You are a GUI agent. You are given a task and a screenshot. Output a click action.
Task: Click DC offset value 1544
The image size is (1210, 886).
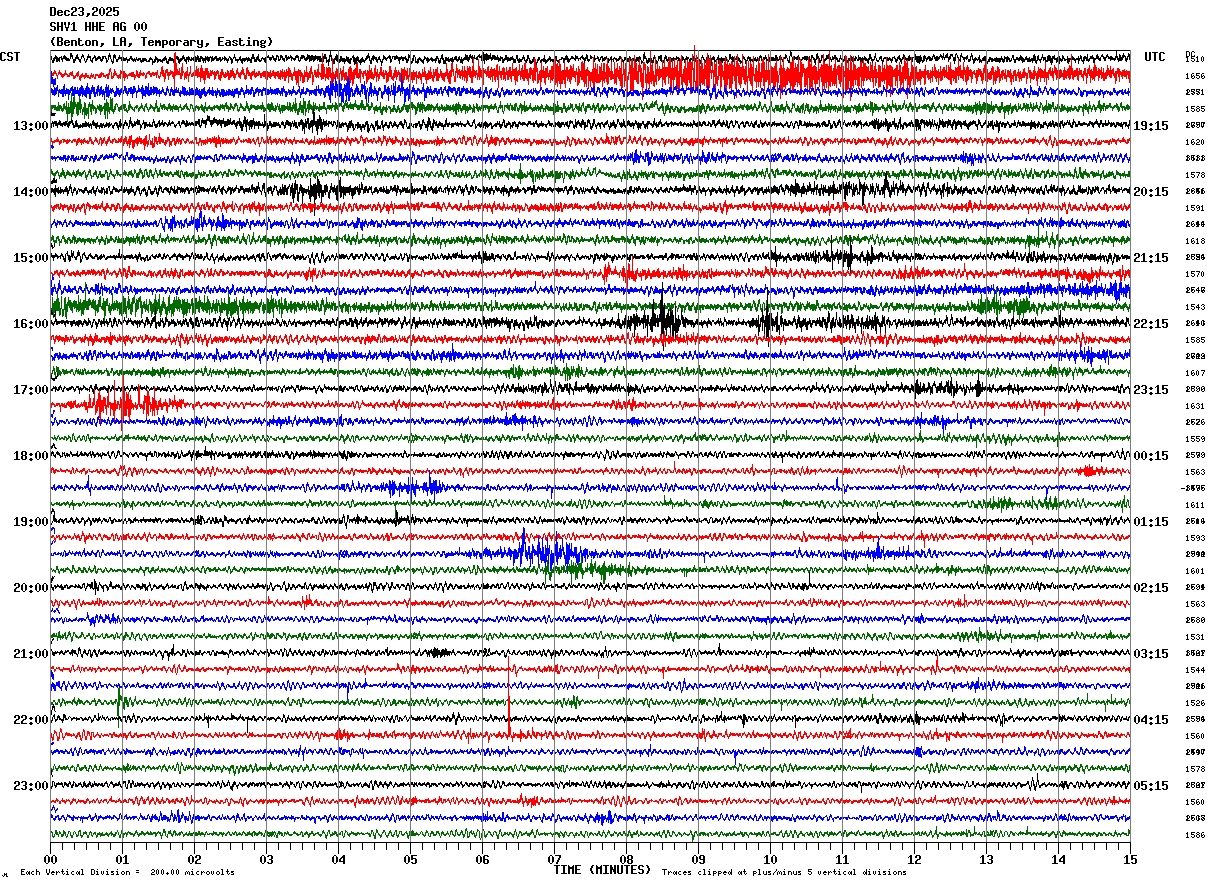point(1195,670)
